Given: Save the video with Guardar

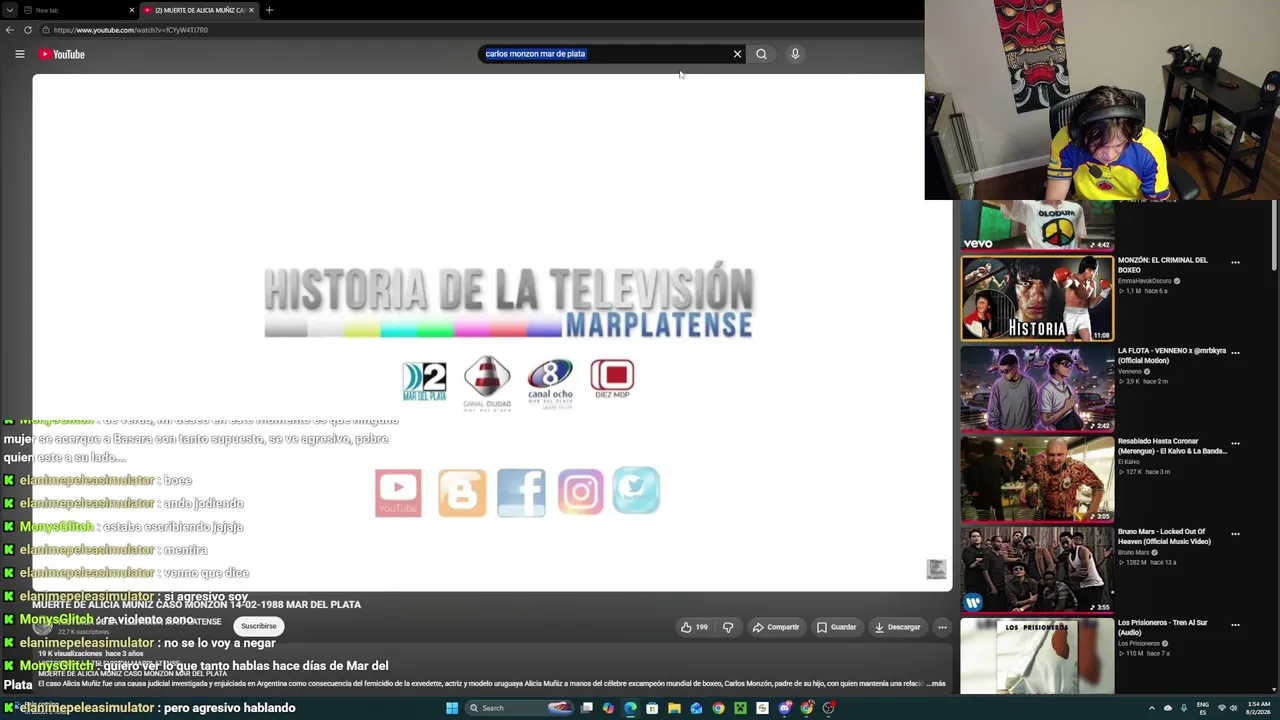Looking at the screenshot, I should click(x=837, y=627).
